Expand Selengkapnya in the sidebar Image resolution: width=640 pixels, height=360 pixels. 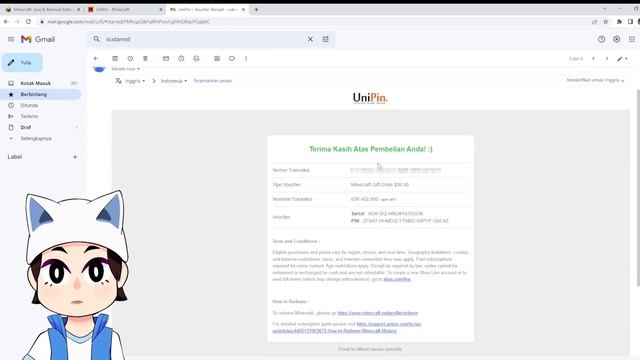coord(36,138)
